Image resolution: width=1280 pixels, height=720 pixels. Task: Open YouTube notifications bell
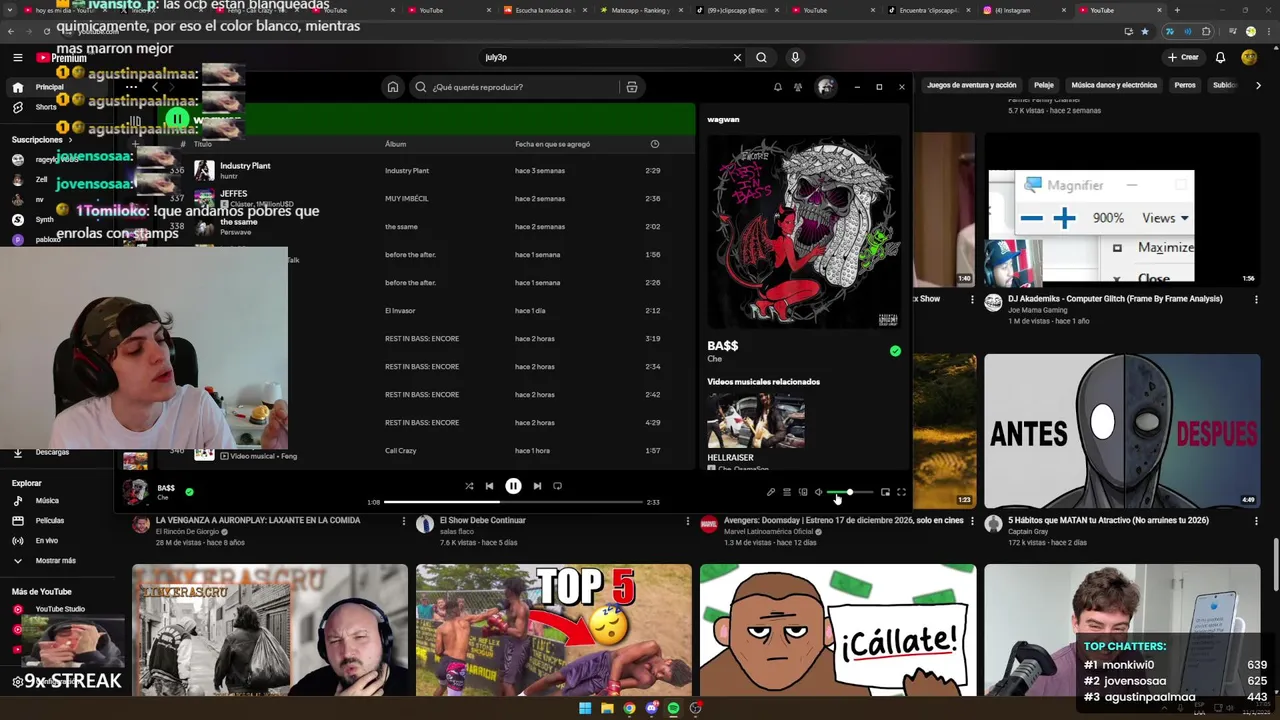point(1220,57)
